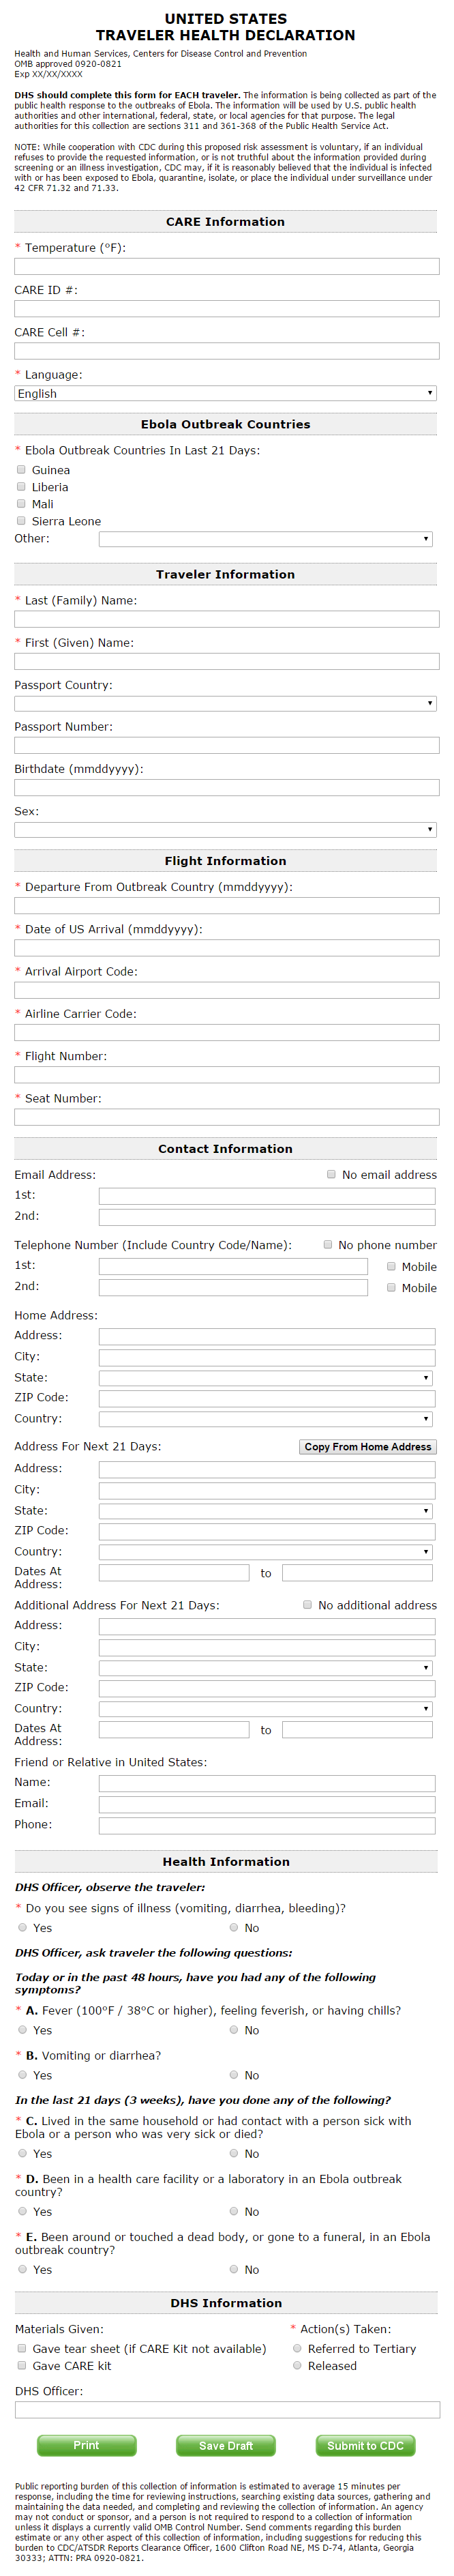
Task: Expand the Passport Country dropdown
Action: pos(226,703)
